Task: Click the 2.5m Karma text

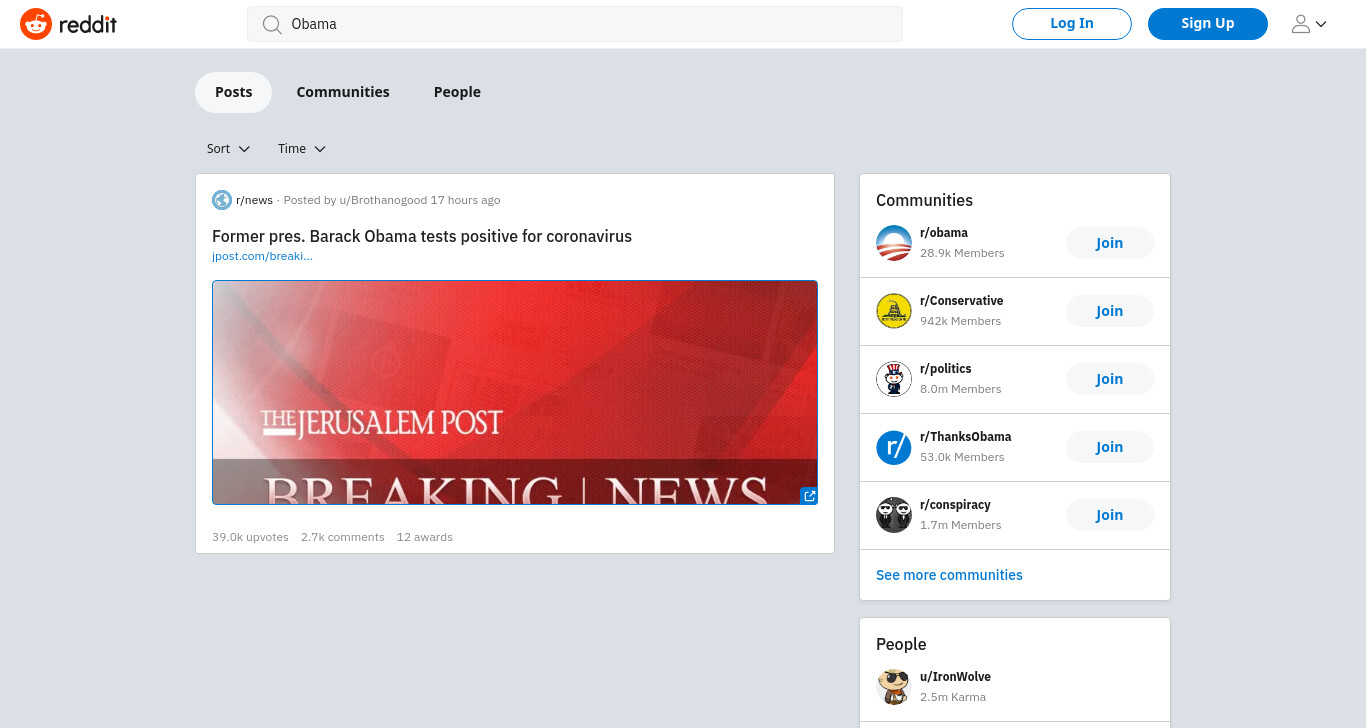Action: [x=953, y=697]
